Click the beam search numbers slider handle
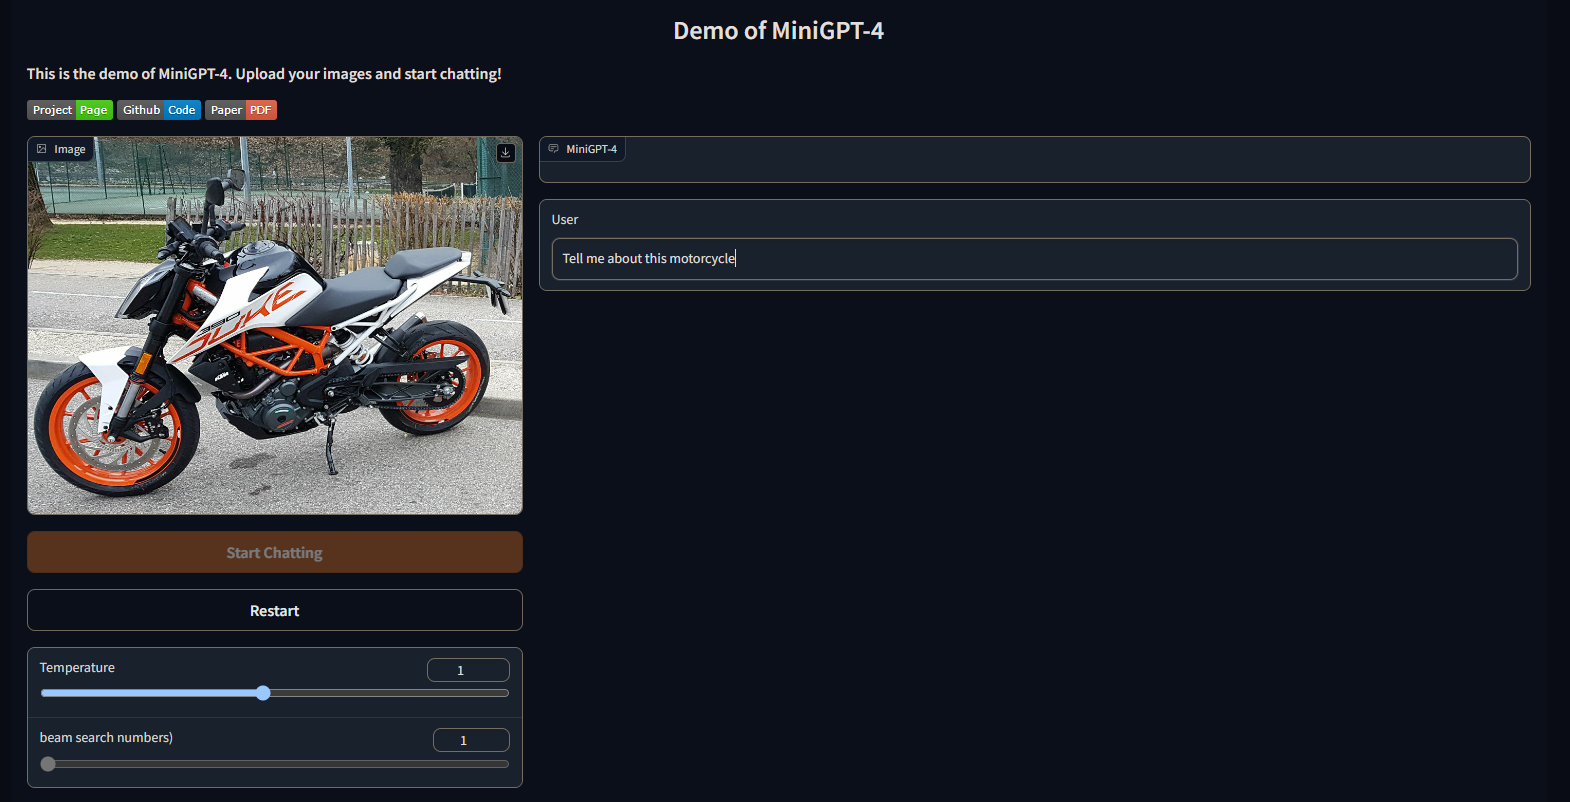Image resolution: width=1570 pixels, height=802 pixels. point(48,764)
